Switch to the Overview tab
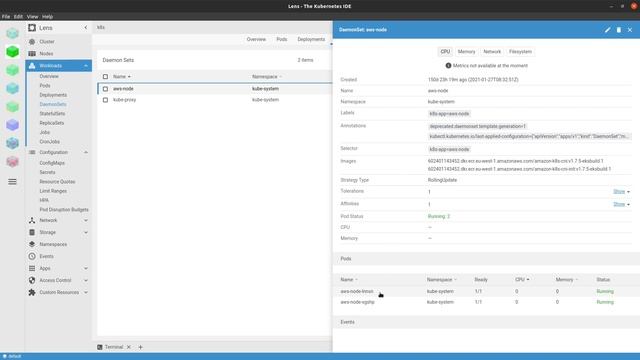This screenshot has height=360, width=640. (x=256, y=39)
